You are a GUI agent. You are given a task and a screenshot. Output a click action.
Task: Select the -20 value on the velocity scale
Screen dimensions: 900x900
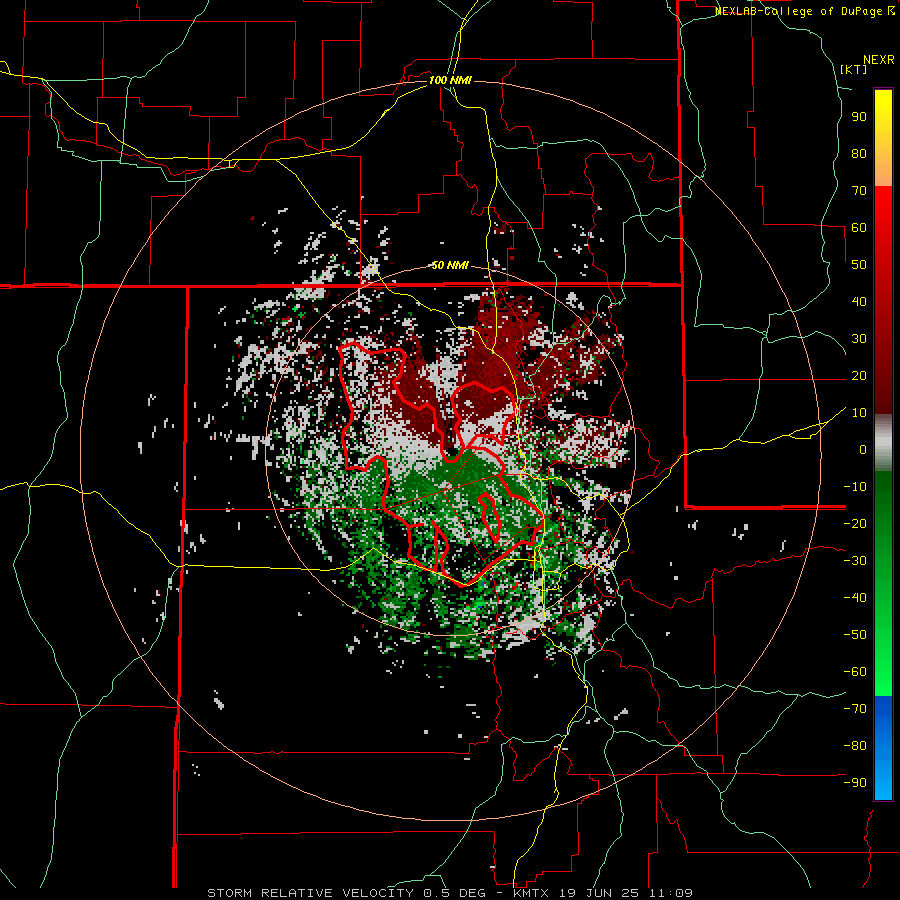[x=855, y=523]
